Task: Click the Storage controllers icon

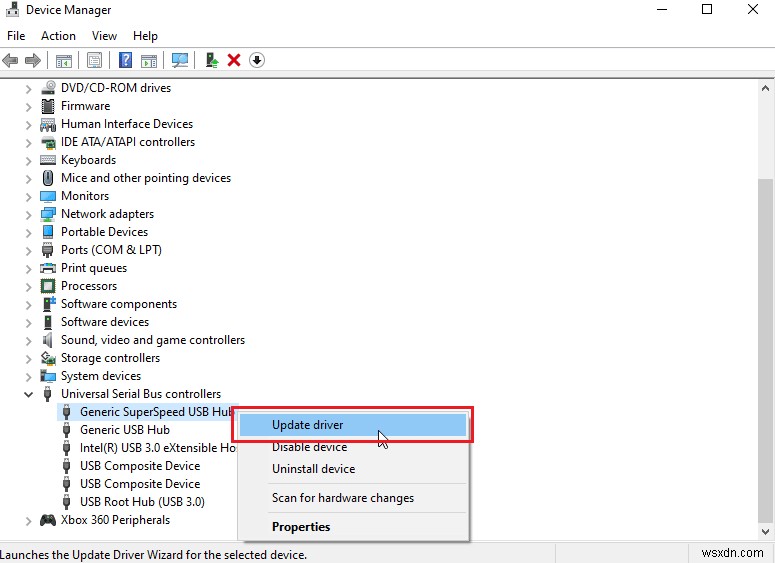Action: click(x=48, y=358)
